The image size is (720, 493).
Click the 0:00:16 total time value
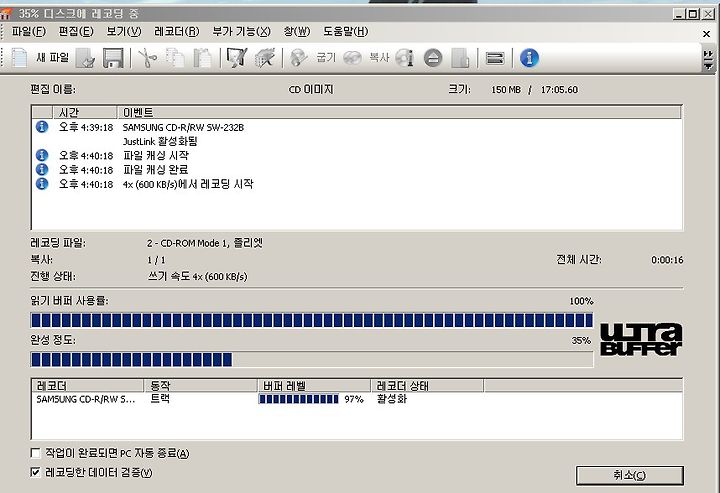pyautogui.click(x=667, y=260)
